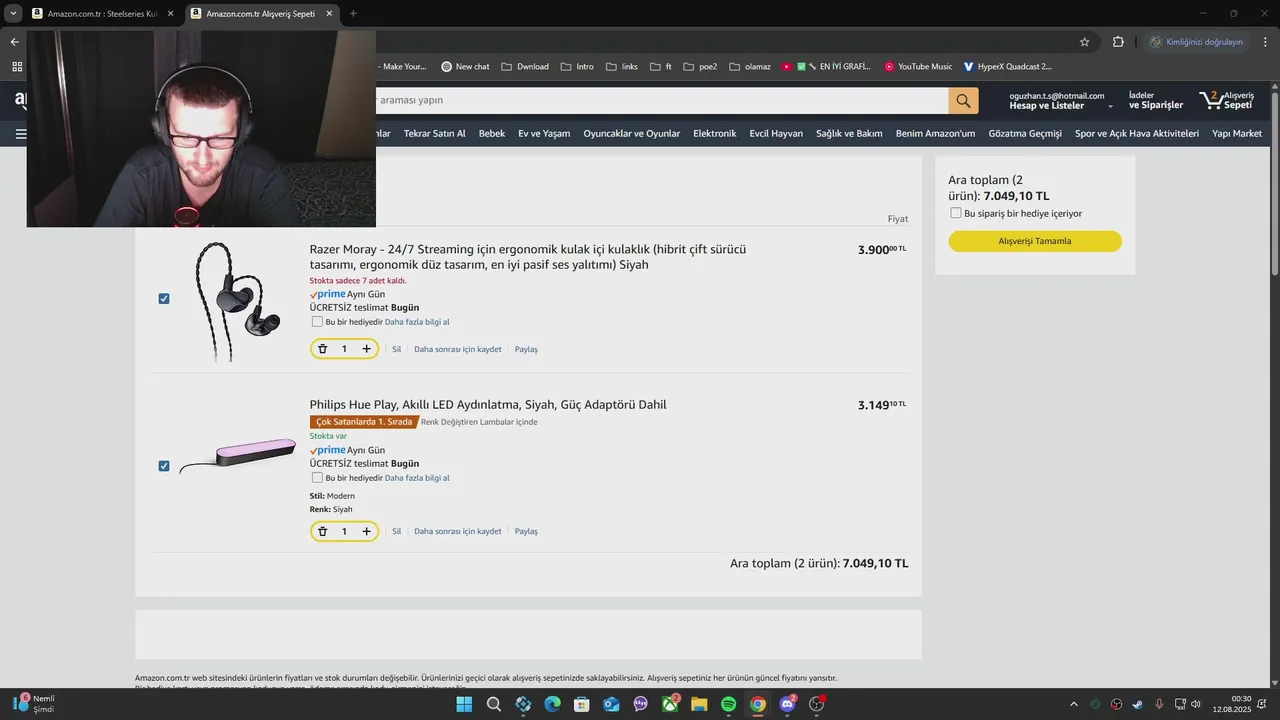Open the Chrome extensions puzzle icon
Viewport: 1280px width, 720px height.
1118,42
